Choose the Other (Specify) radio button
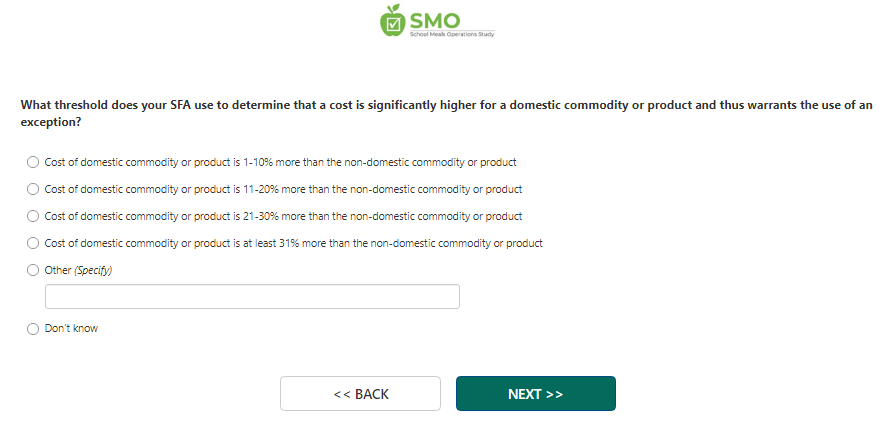Screen dimensions: 891x439 [x=32, y=270]
